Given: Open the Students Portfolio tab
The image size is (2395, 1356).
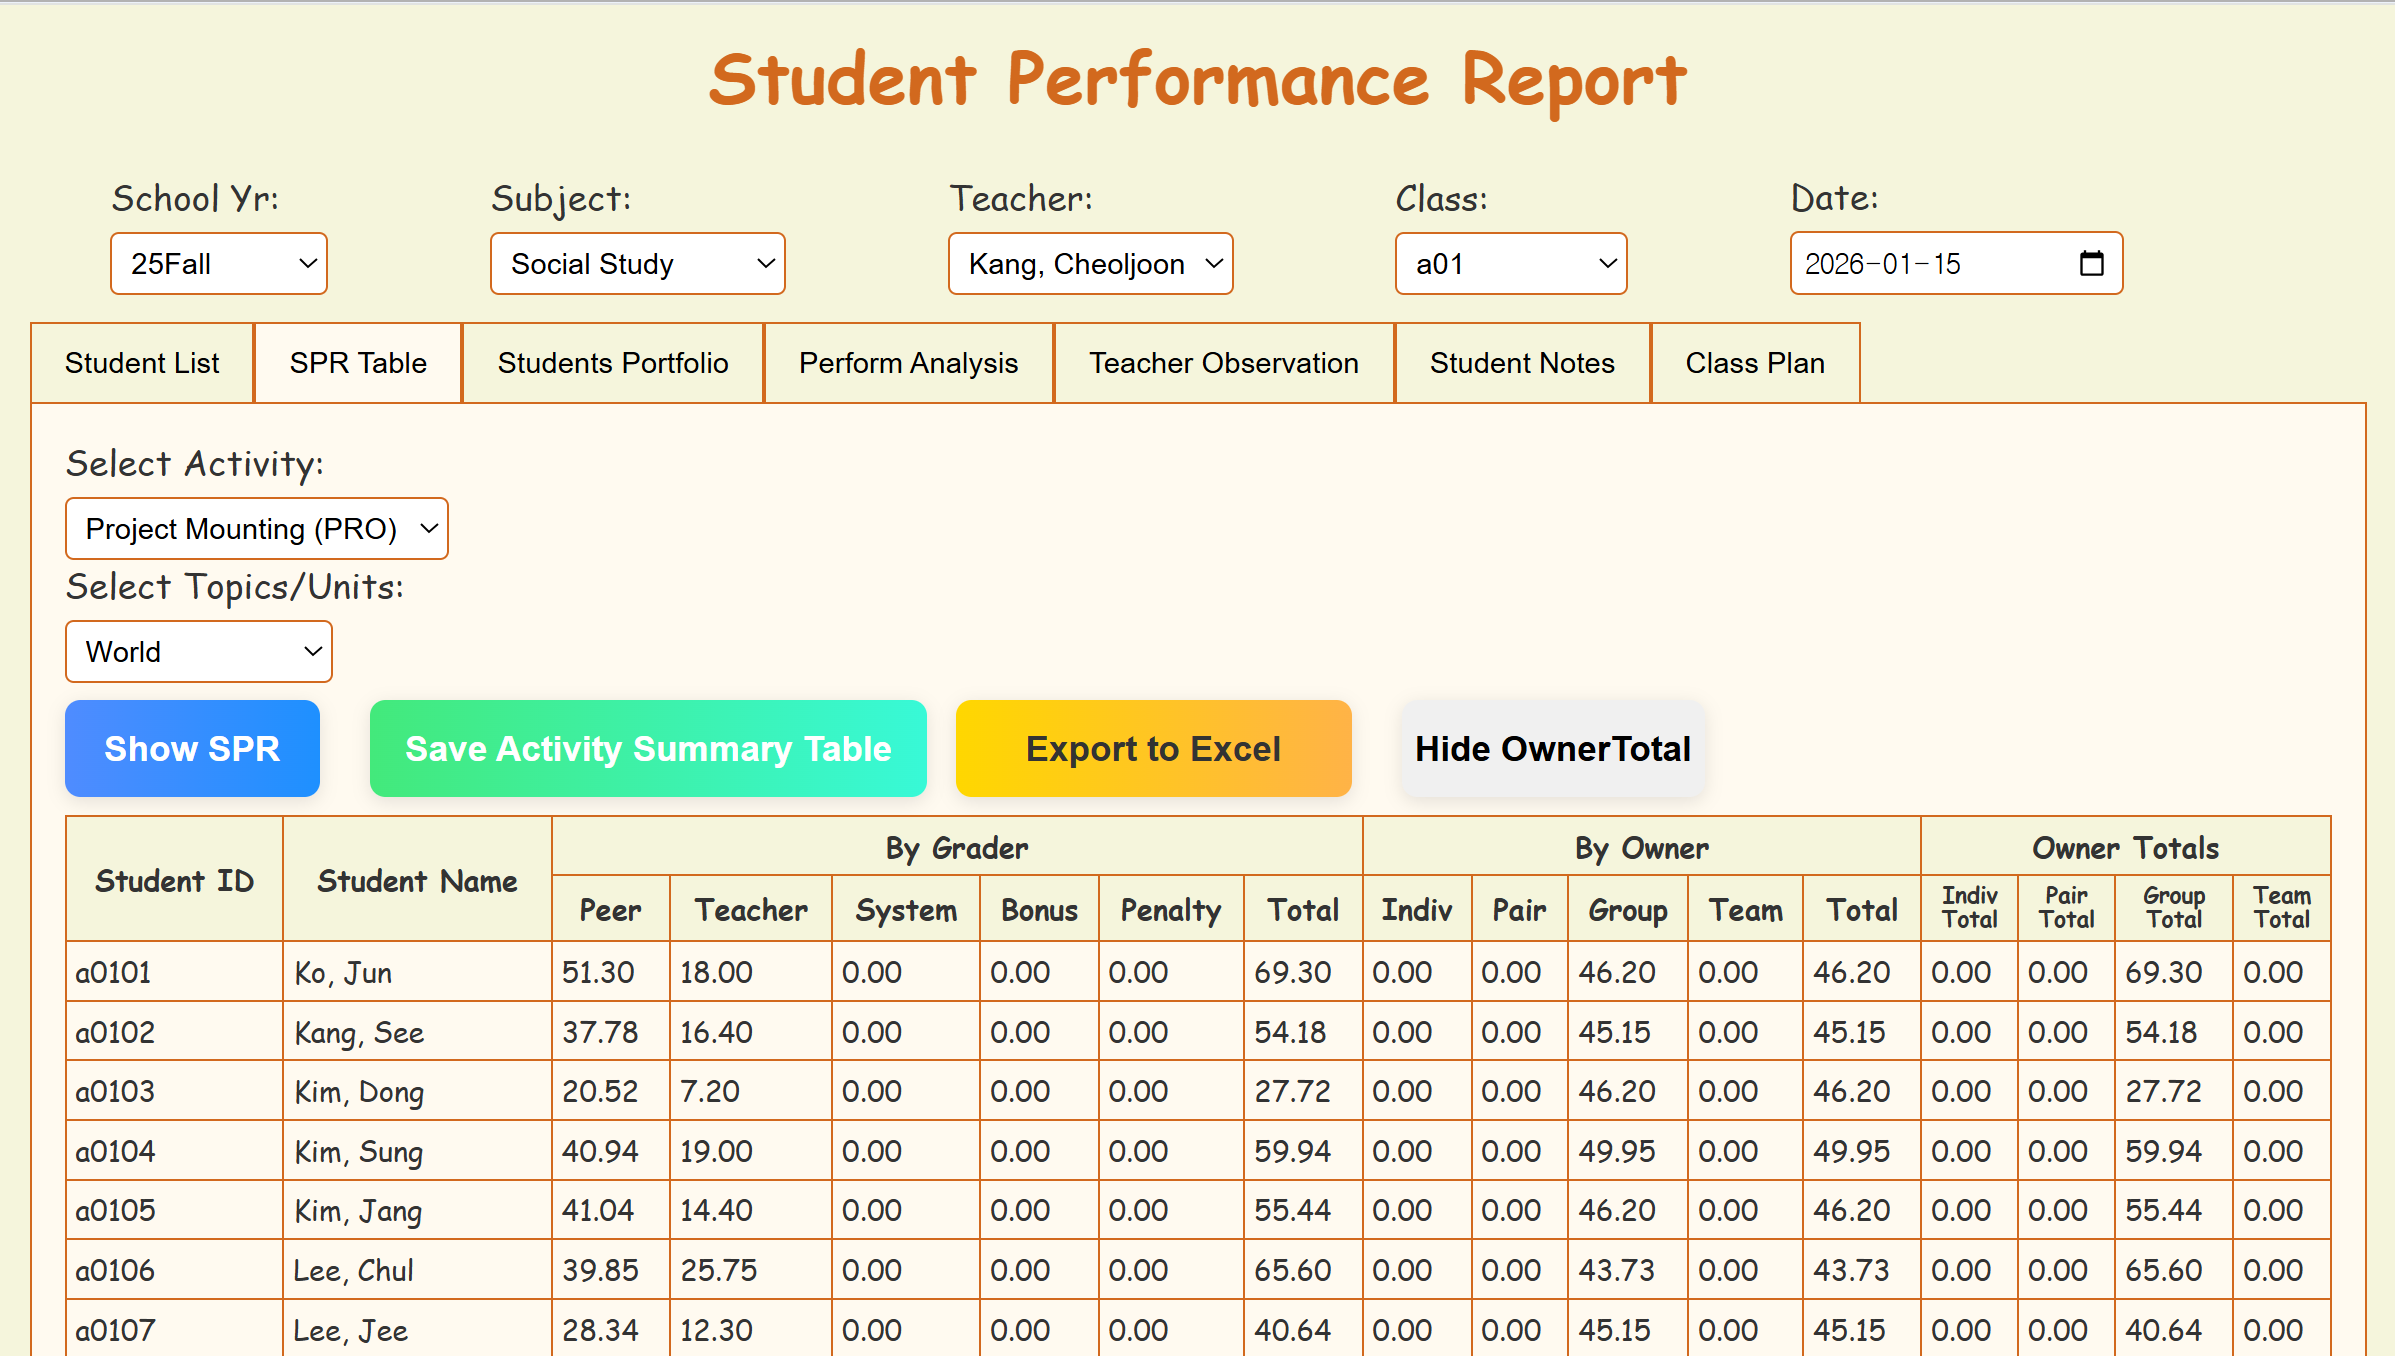Looking at the screenshot, I should 613,363.
